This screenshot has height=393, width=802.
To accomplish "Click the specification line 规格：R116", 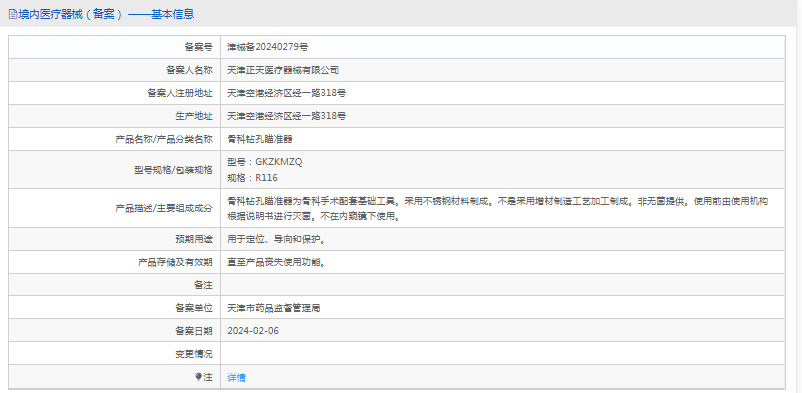I will pyautogui.click(x=253, y=178).
